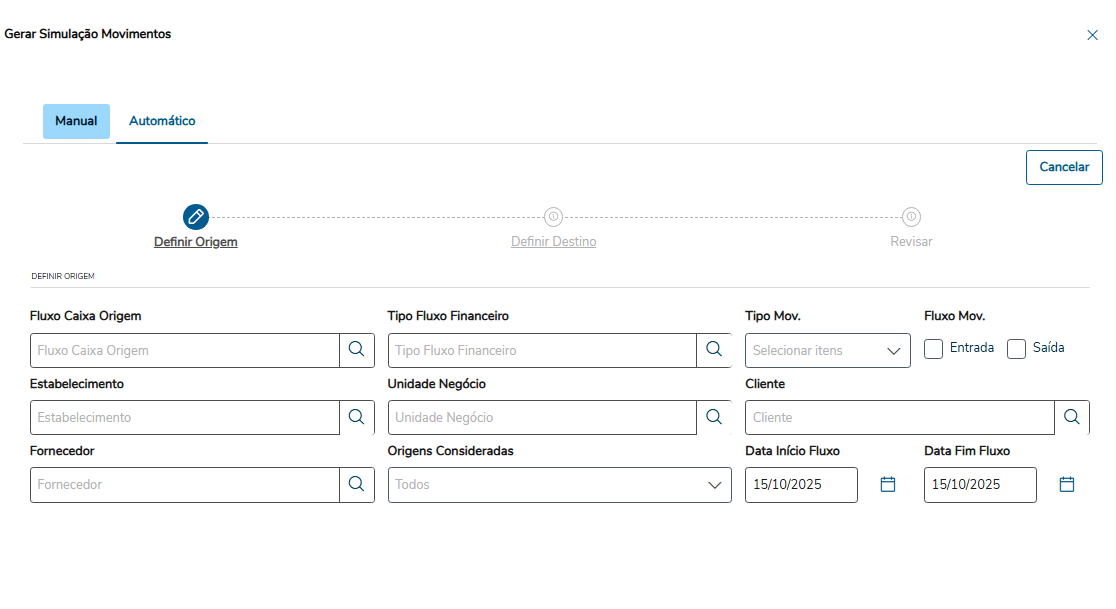
Task: Open the Data Fim Fluxo calendar picker
Action: coord(1067,484)
